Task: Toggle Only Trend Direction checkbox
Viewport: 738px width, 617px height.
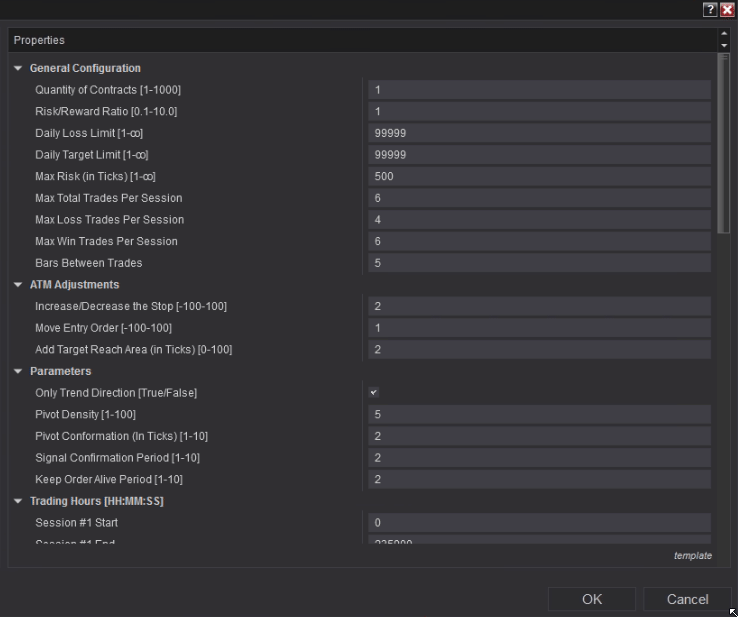Action: tap(374, 393)
